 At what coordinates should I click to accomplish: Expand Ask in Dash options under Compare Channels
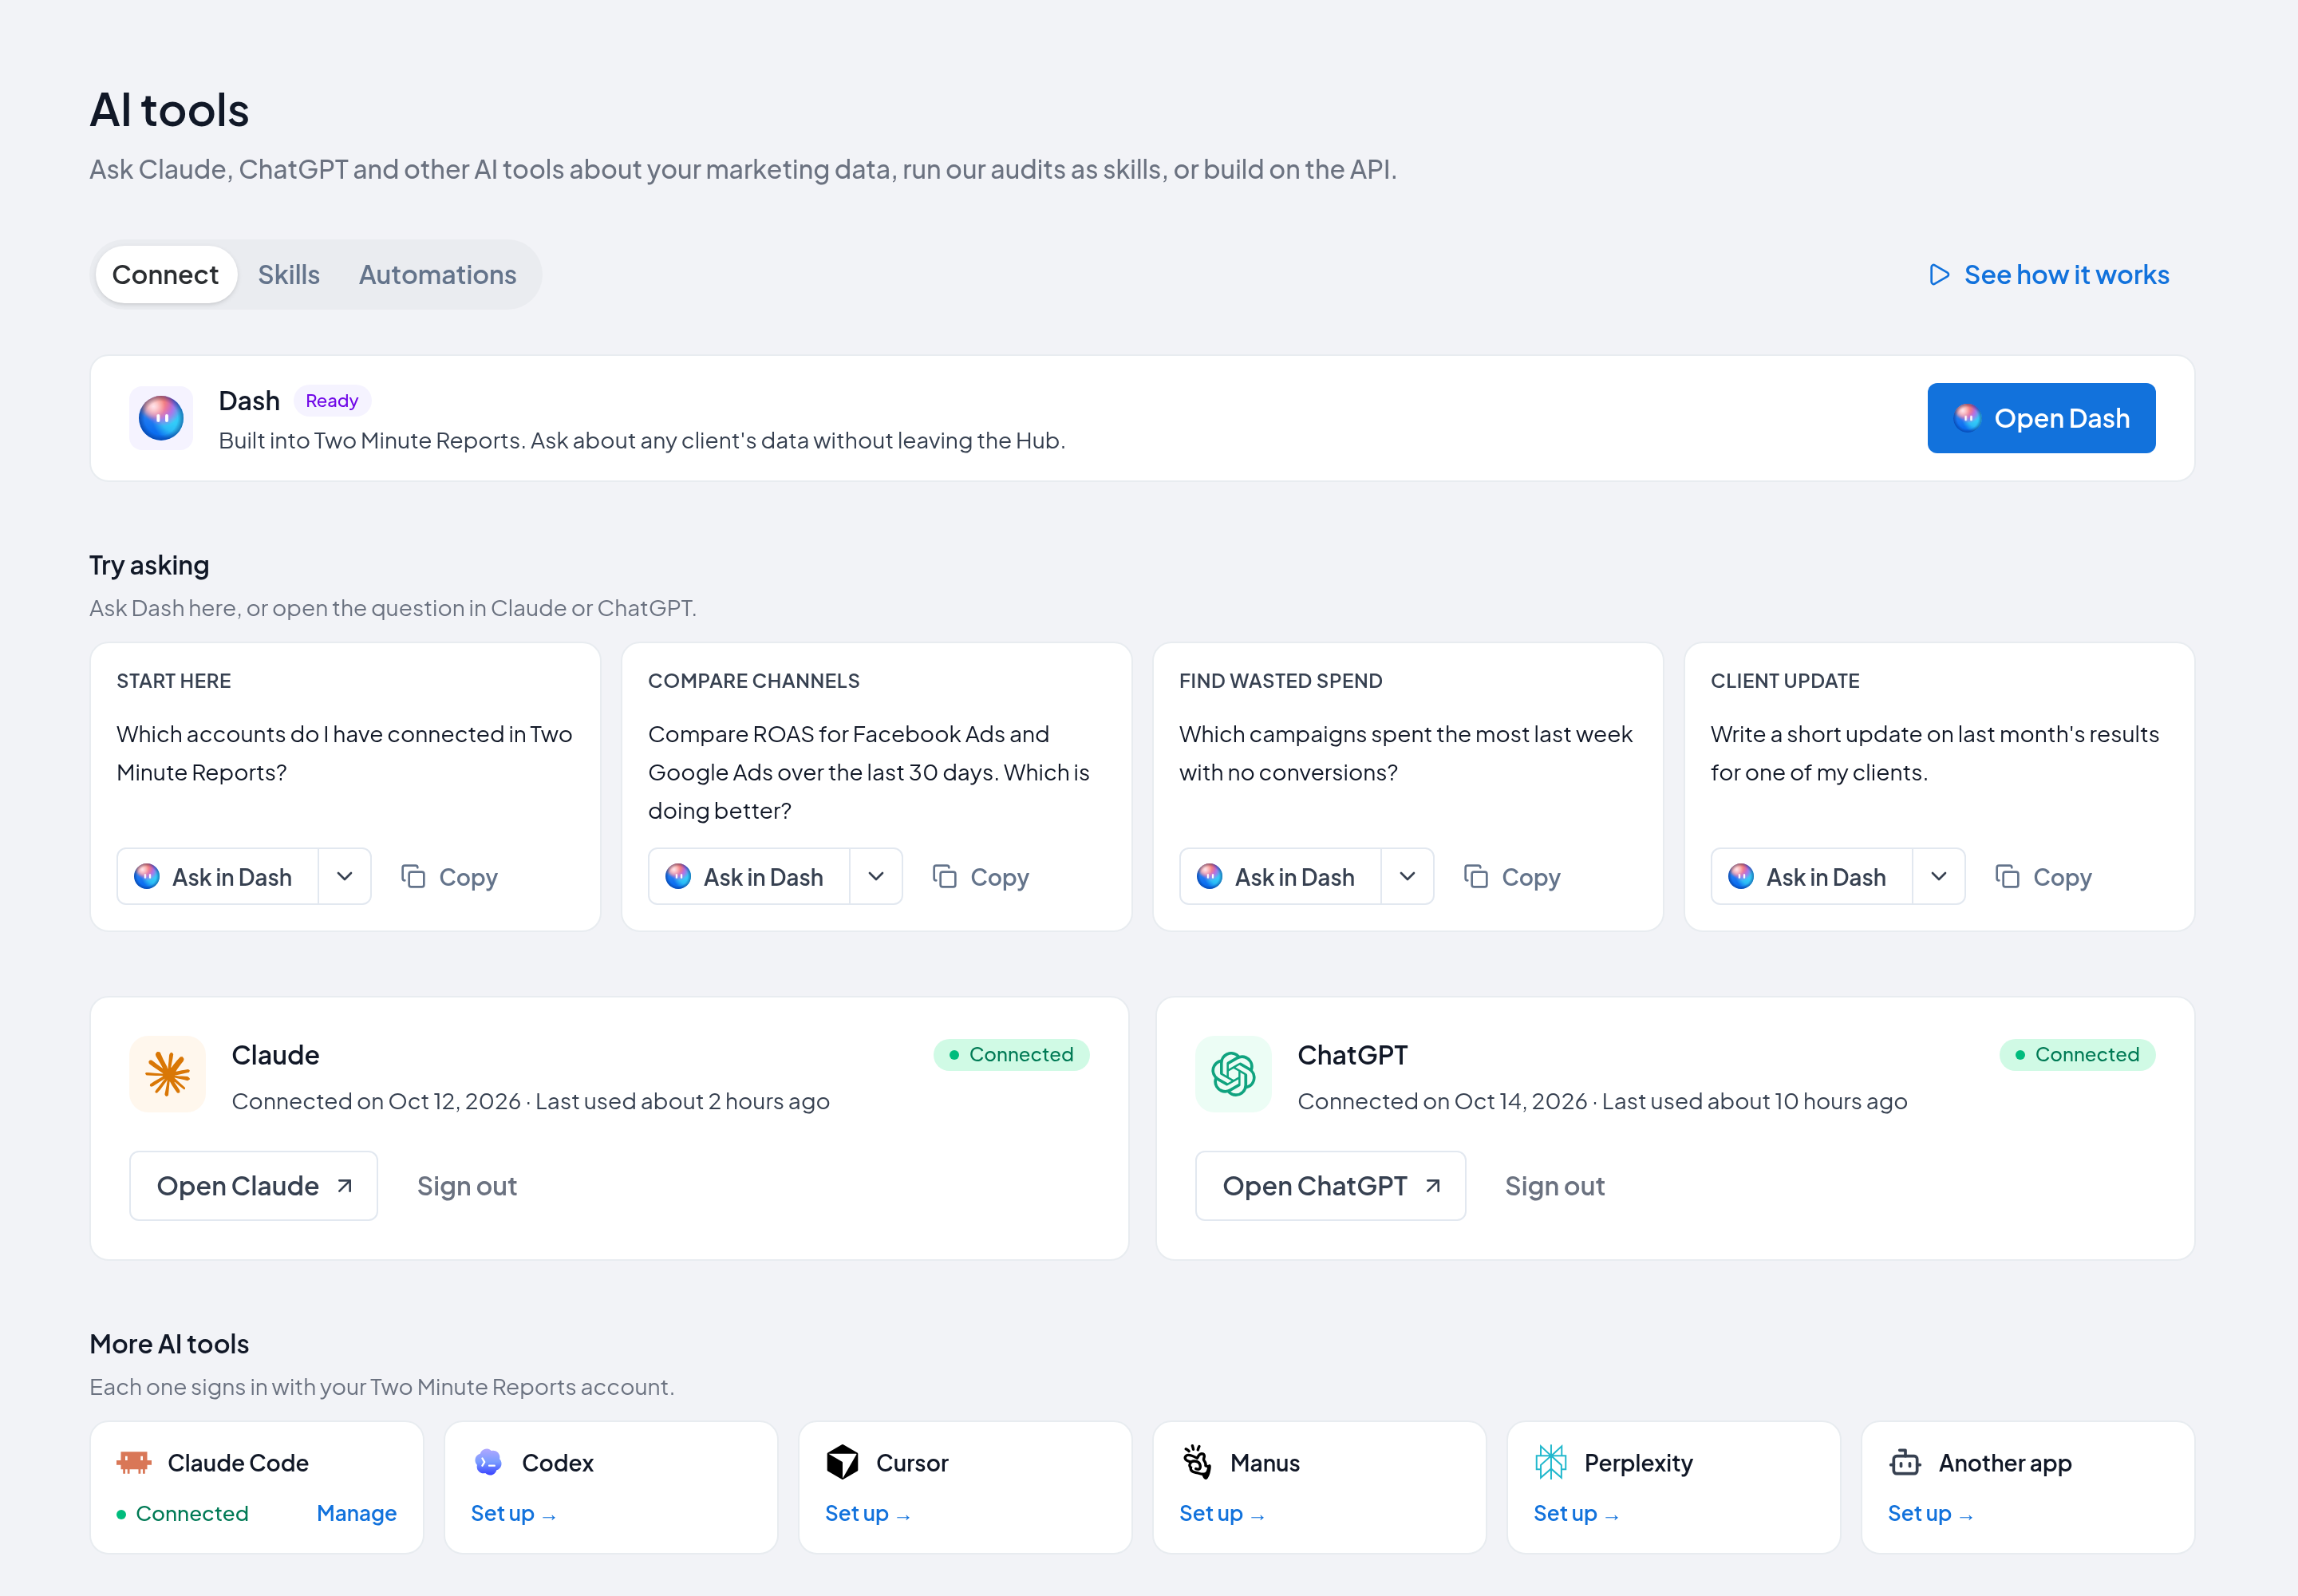(x=876, y=877)
